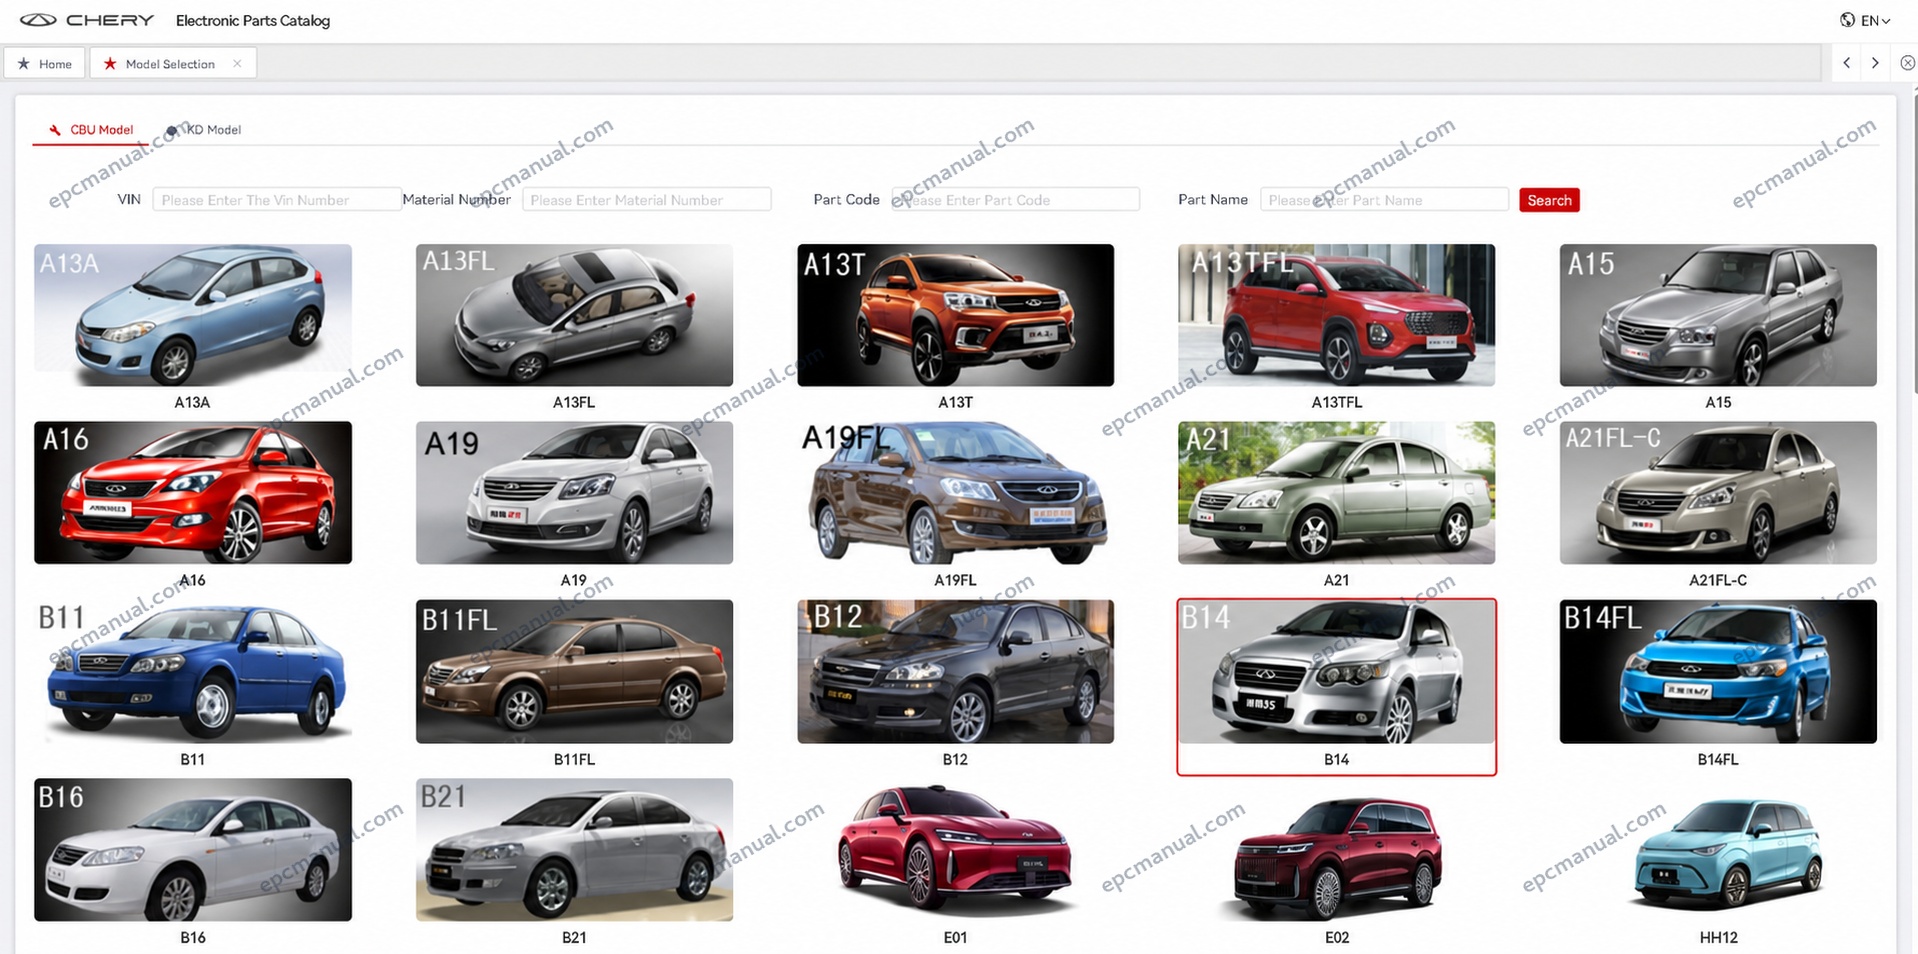The height and width of the screenshot is (954, 1918).
Task: Click the Chery logo icon
Action: pyautogui.click(x=38, y=20)
